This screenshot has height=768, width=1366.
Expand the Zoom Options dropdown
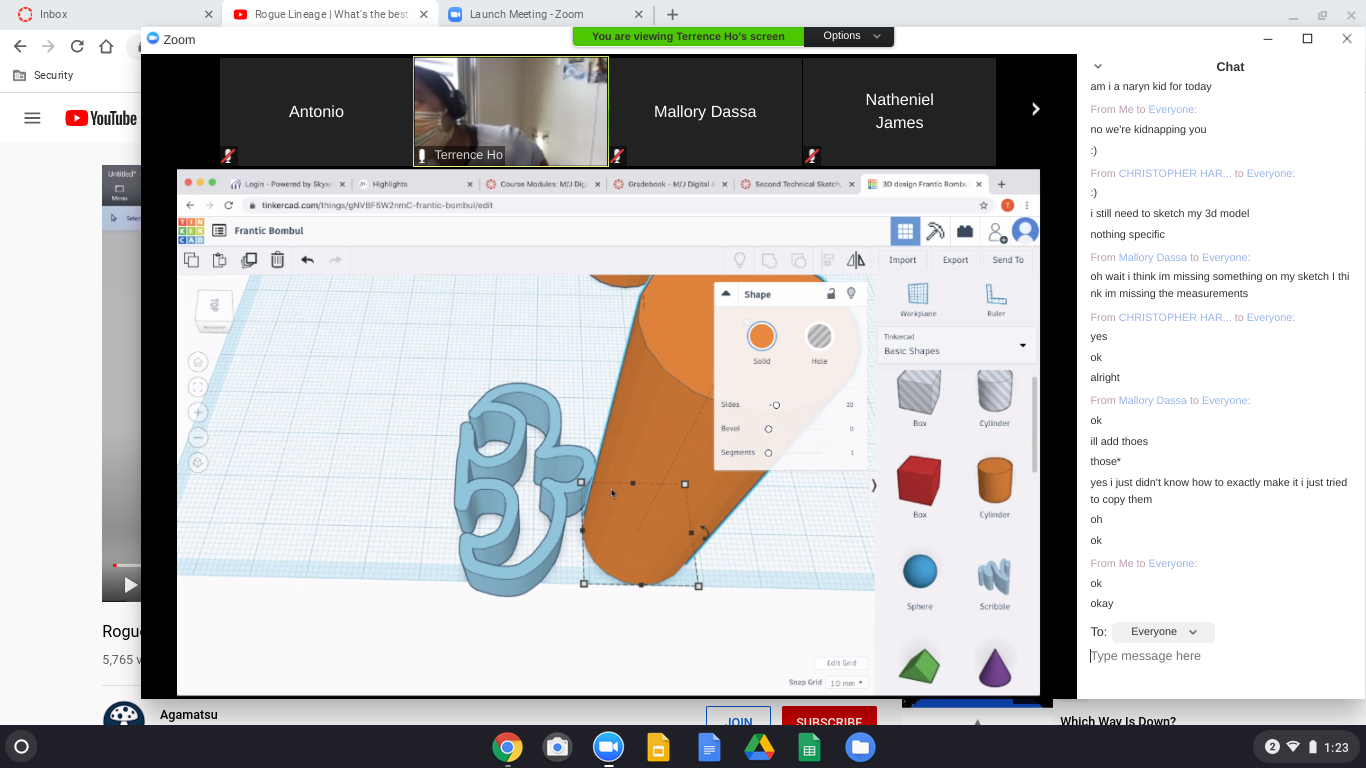pyautogui.click(x=849, y=36)
